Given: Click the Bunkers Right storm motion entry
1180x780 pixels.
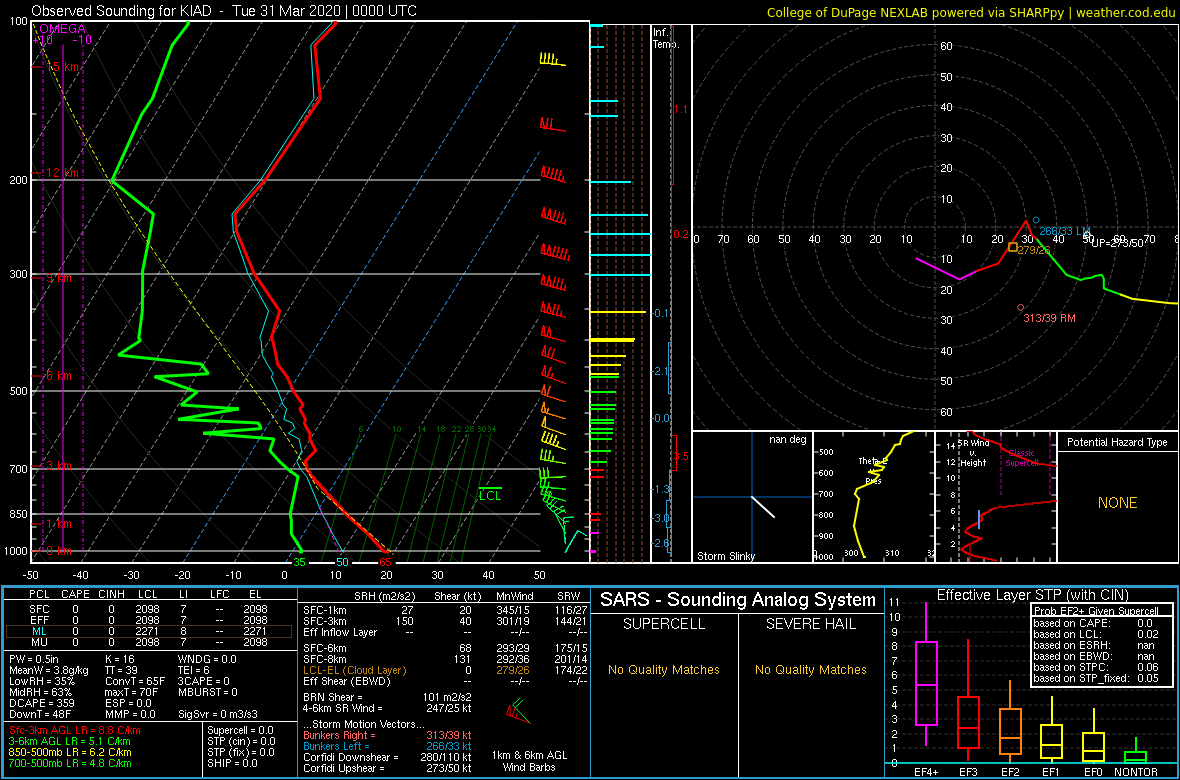Looking at the screenshot, I should 388,735.
